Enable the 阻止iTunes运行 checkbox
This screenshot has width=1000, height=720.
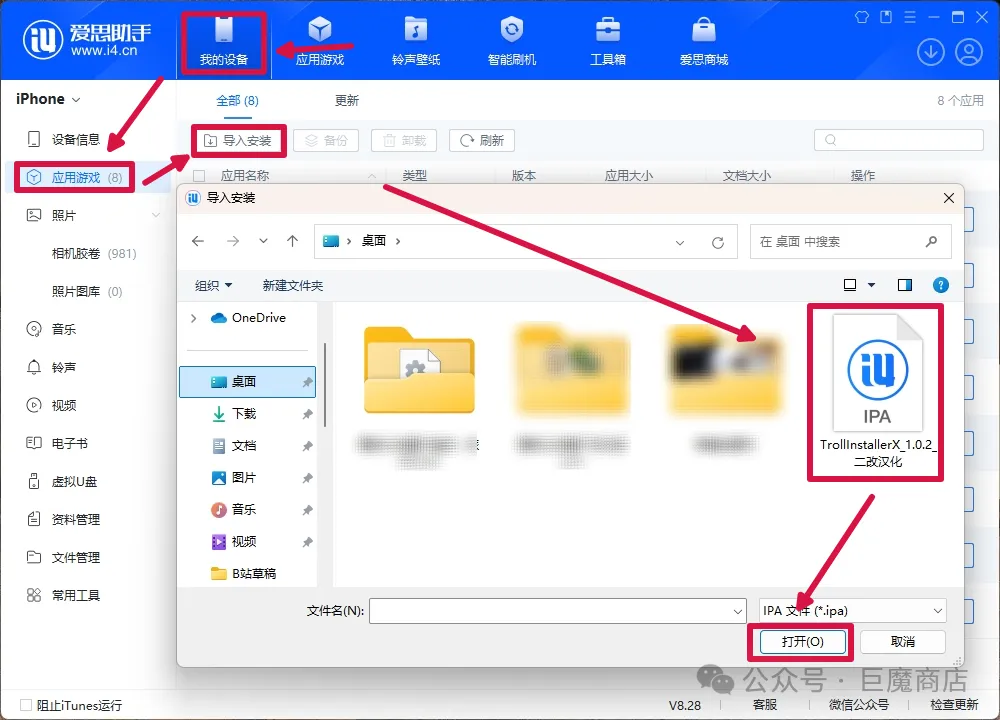26,705
